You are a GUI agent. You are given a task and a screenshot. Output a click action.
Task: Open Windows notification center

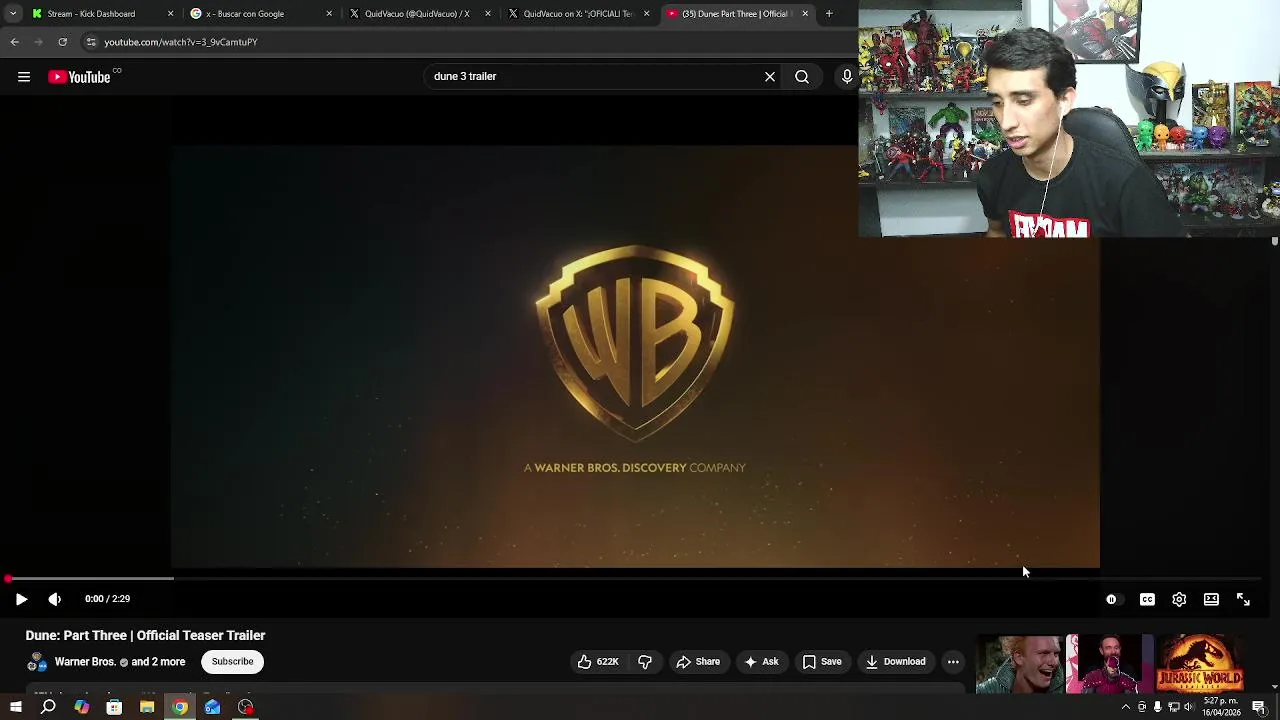point(1259,708)
